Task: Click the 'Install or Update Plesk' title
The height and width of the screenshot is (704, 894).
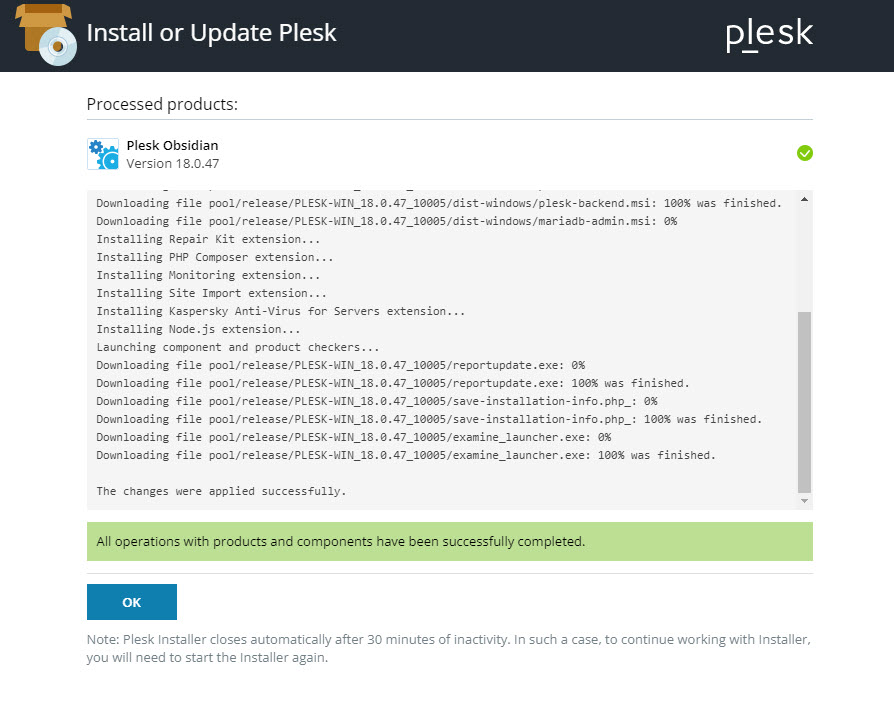Action: [212, 32]
